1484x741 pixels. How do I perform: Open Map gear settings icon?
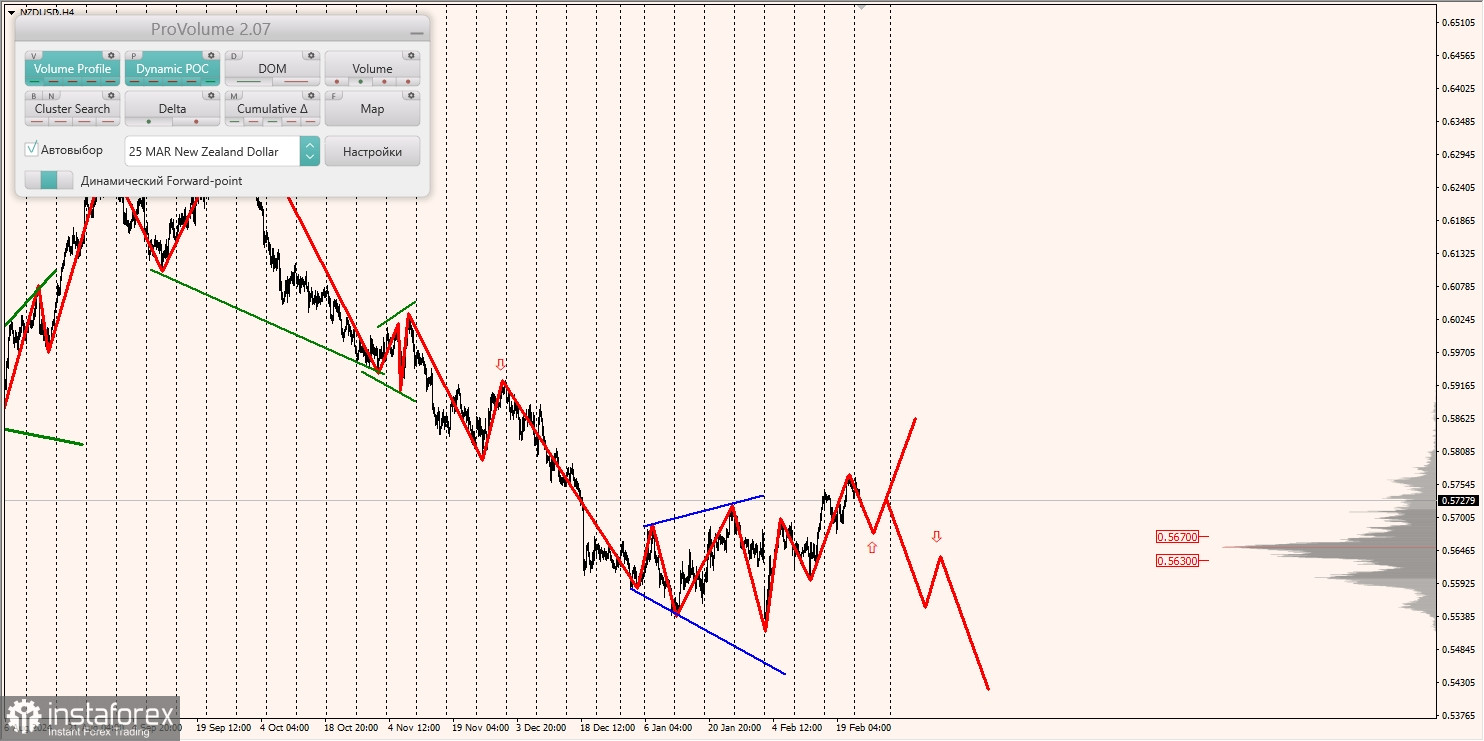pyautogui.click(x=411, y=96)
